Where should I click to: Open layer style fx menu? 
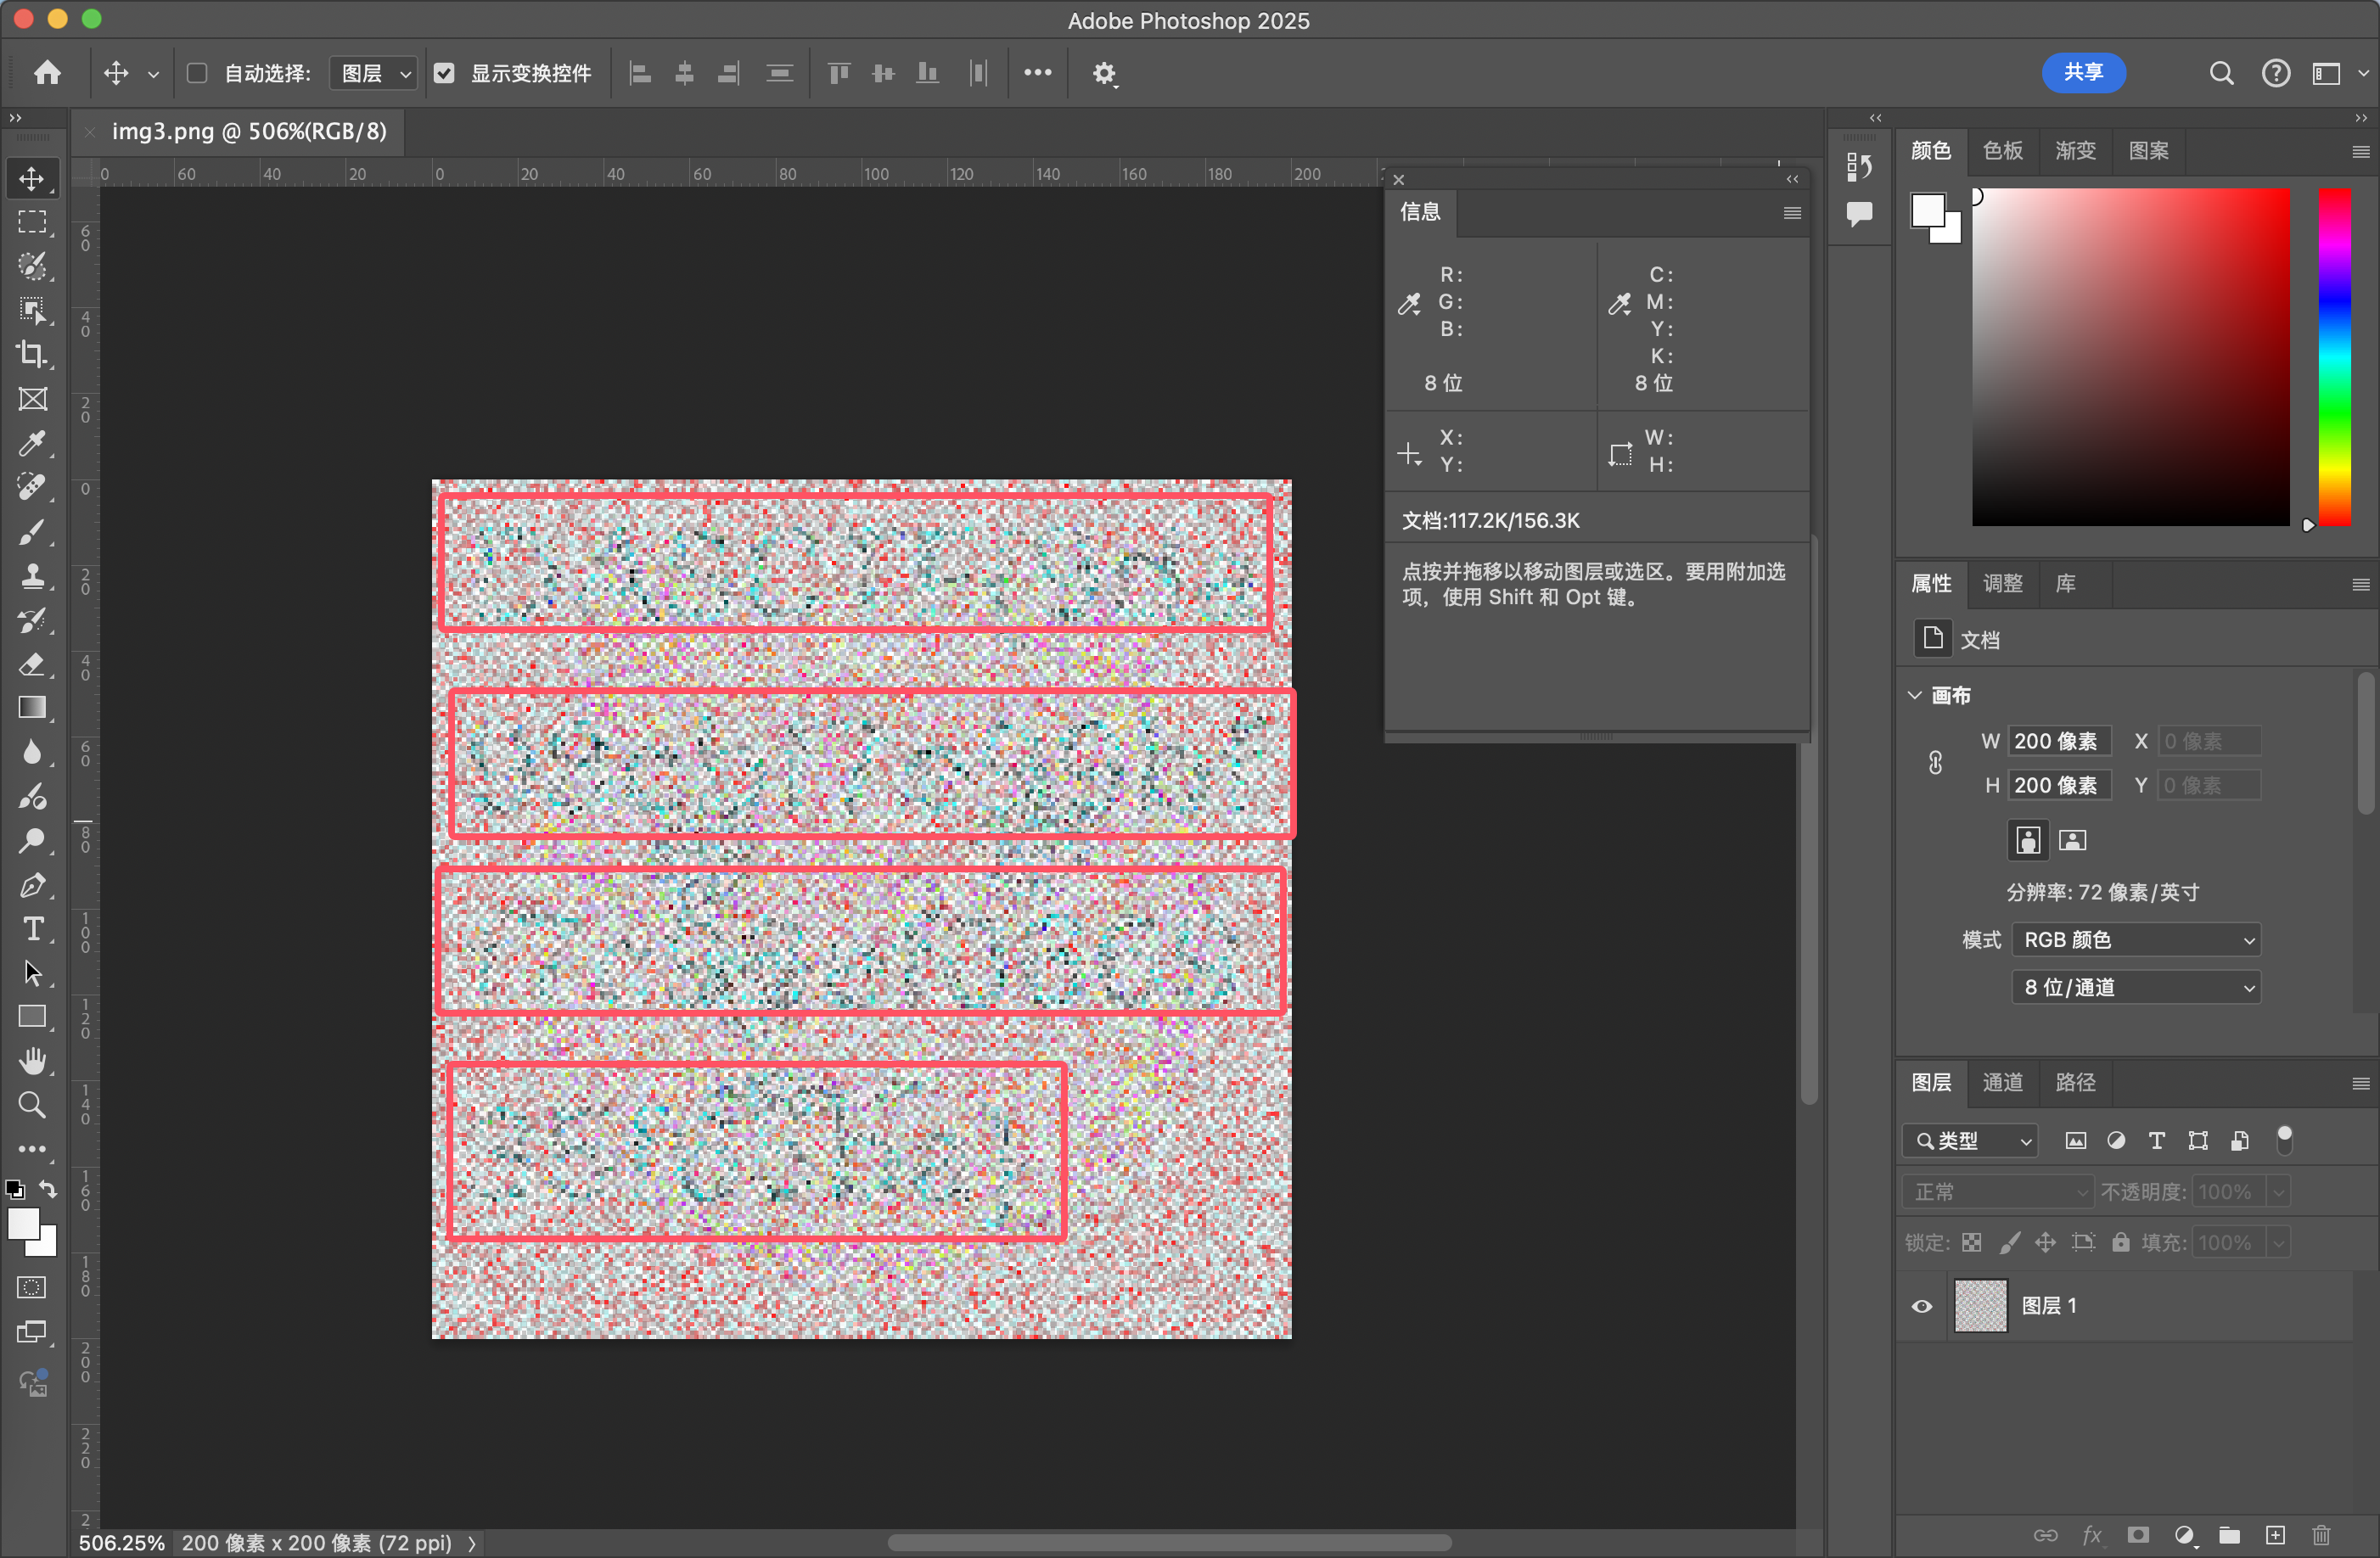(x=2092, y=1535)
